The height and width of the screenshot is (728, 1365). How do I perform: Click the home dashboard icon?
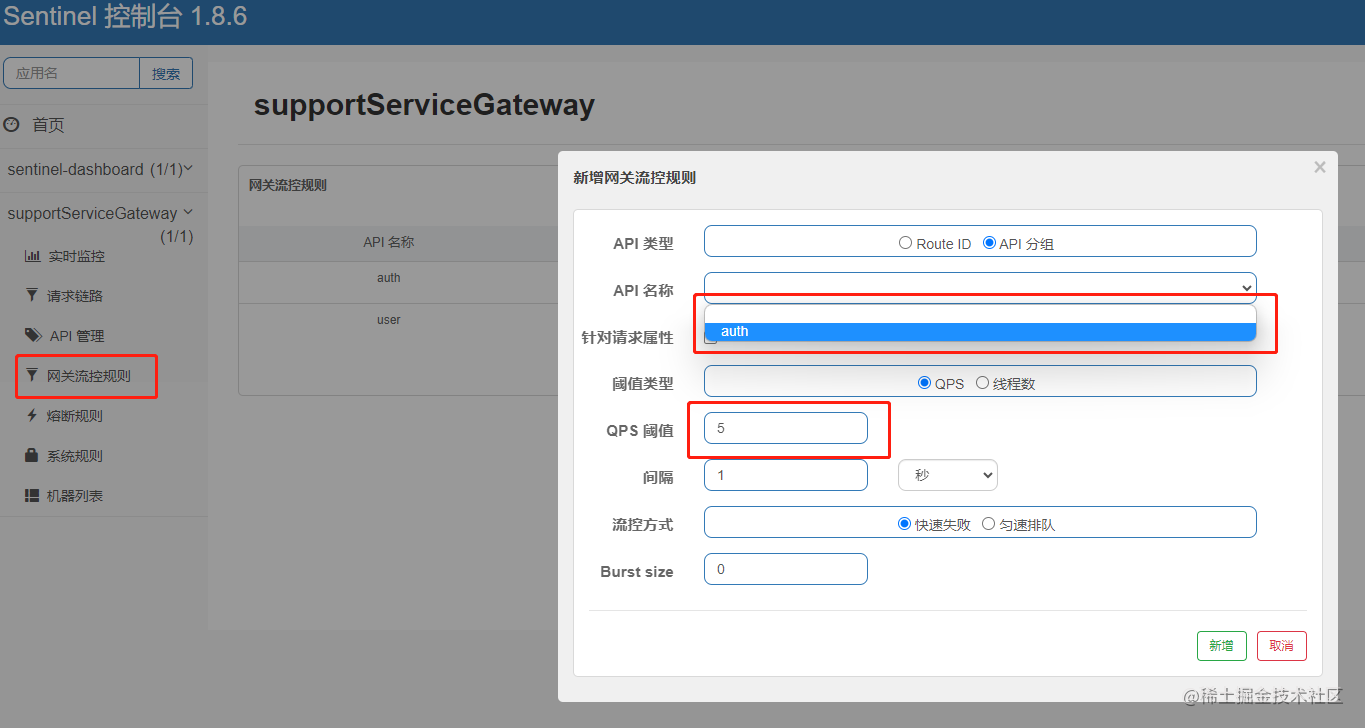(x=12, y=125)
